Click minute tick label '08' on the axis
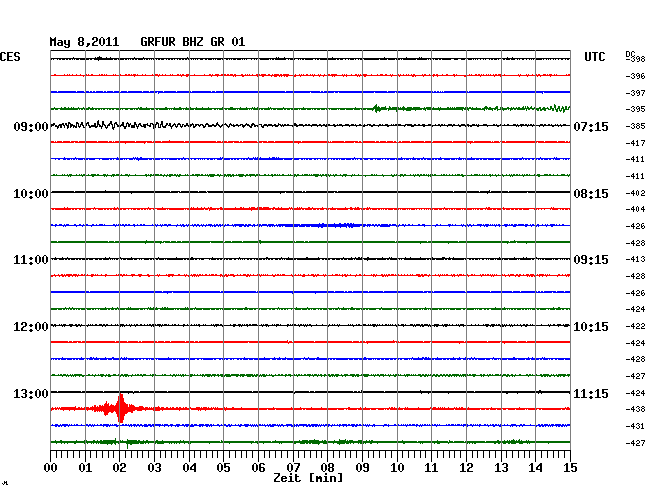650x494 pixels. (327, 468)
